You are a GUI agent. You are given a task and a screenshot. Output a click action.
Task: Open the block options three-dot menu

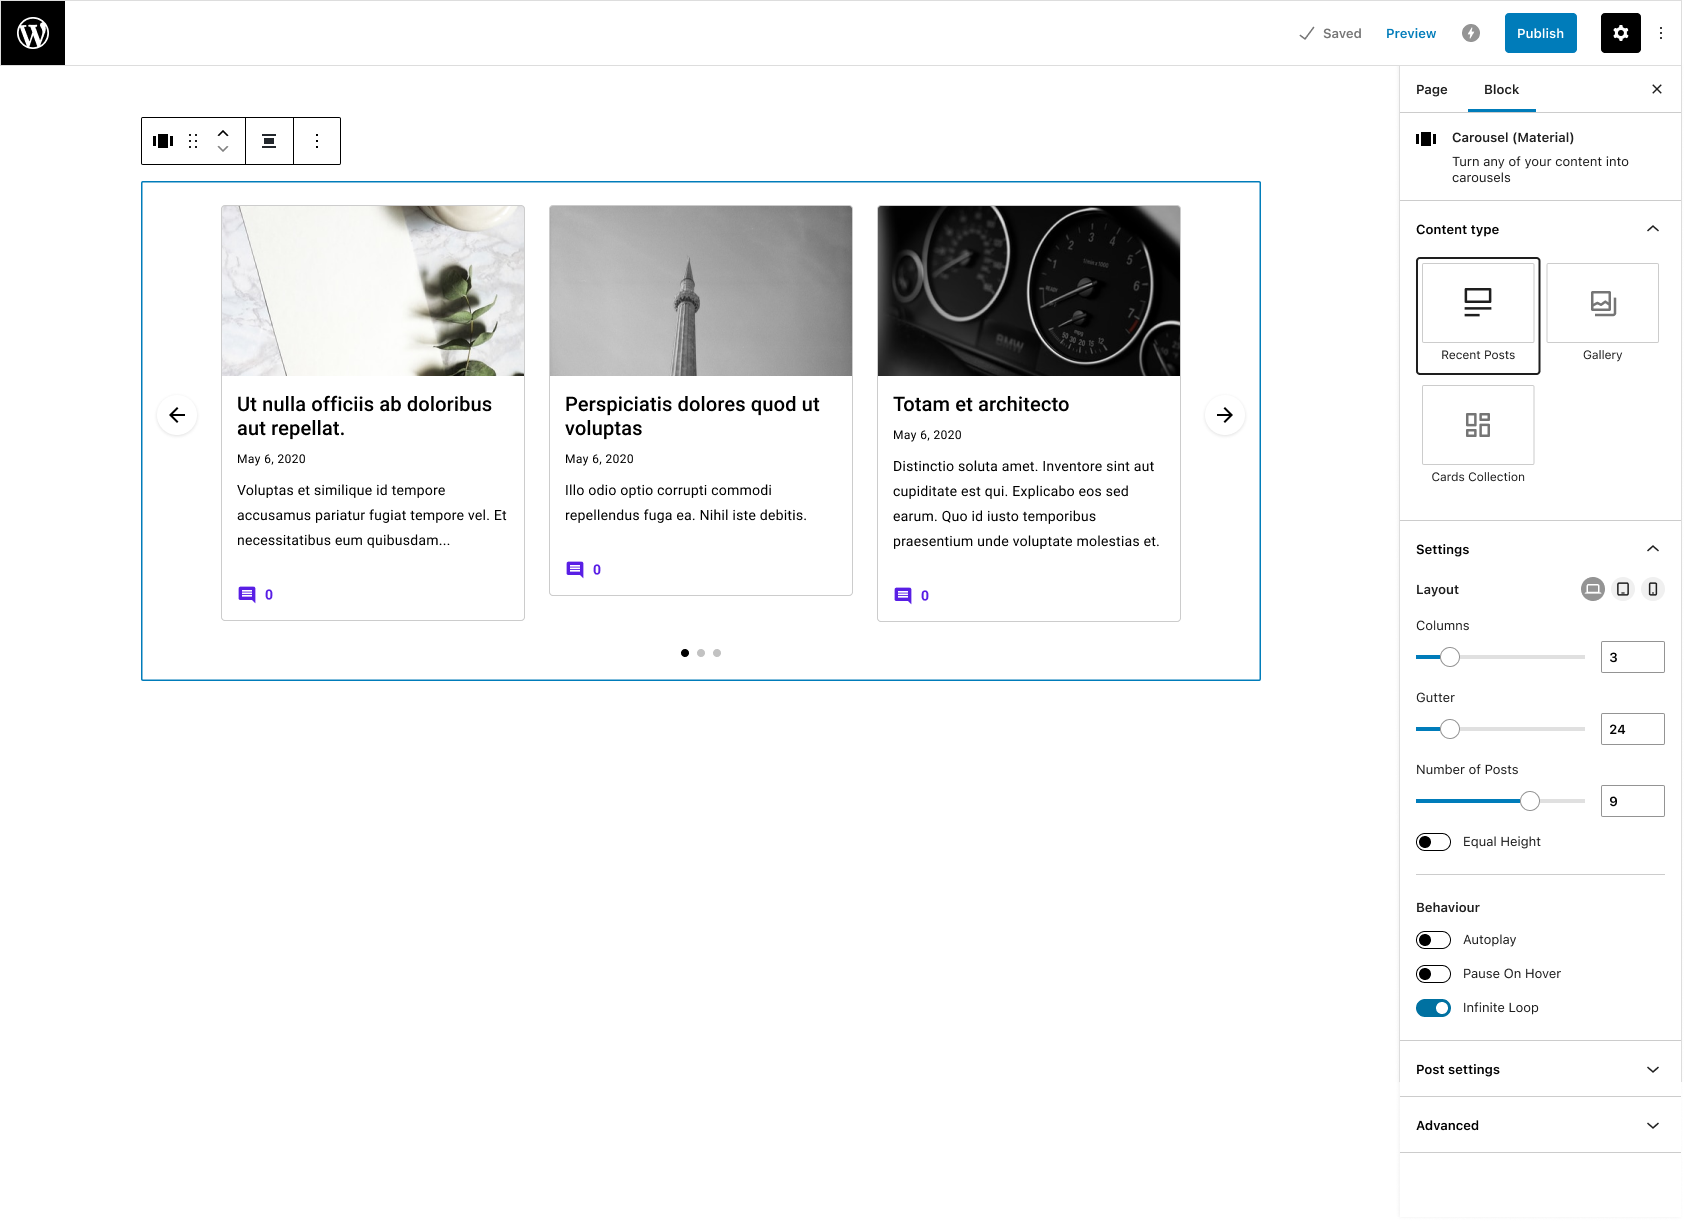[317, 141]
